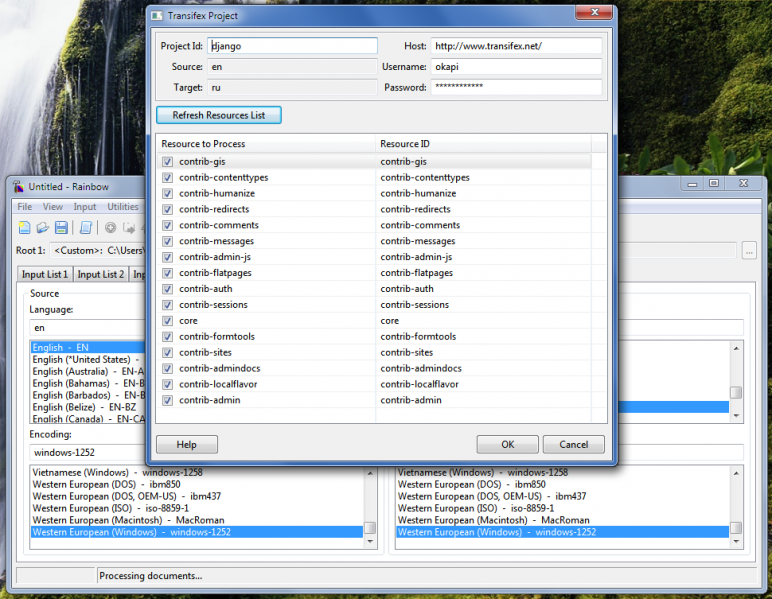The height and width of the screenshot is (599, 772).
Task: Click the browse '...' button beside Root path
Action: pyautogui.click(x=749, y=250)
